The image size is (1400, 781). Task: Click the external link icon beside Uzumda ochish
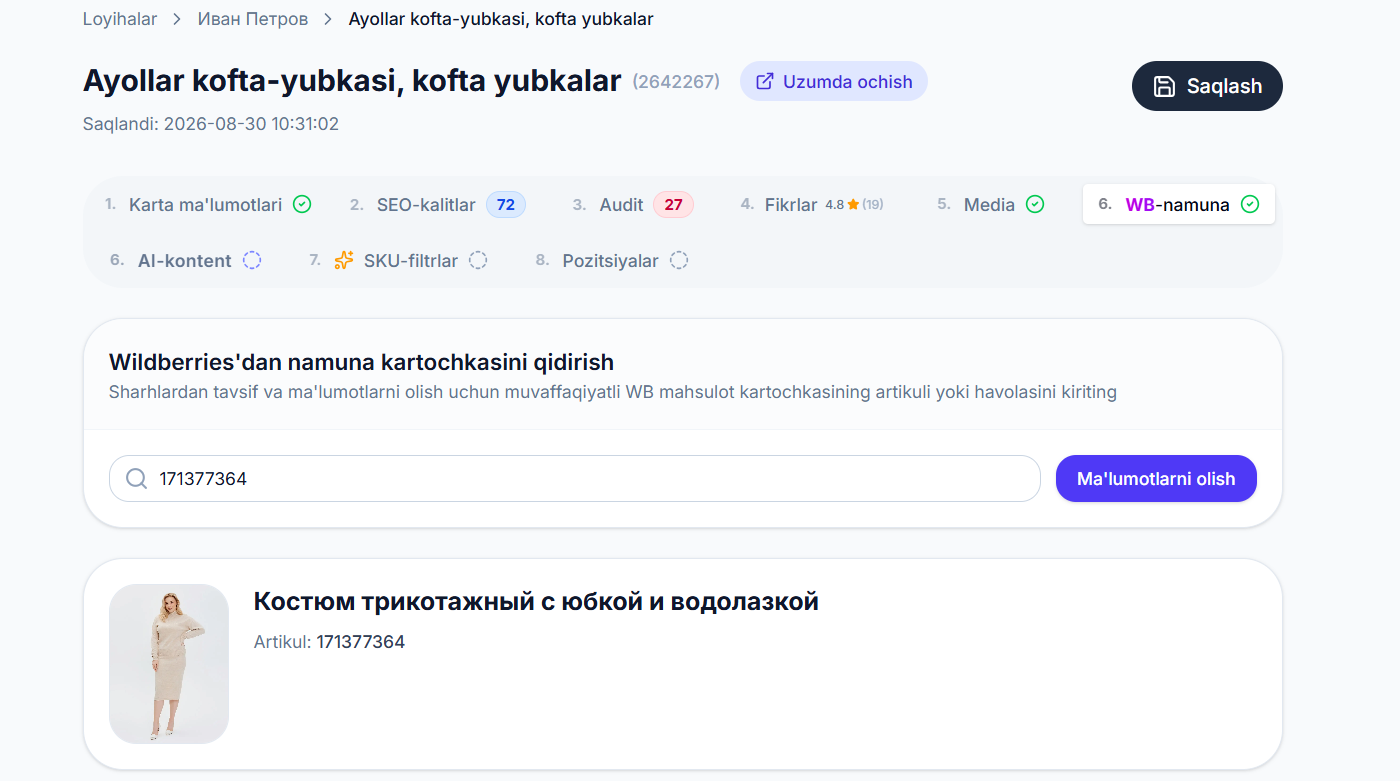pyautogui.click(x=765, y=82)
